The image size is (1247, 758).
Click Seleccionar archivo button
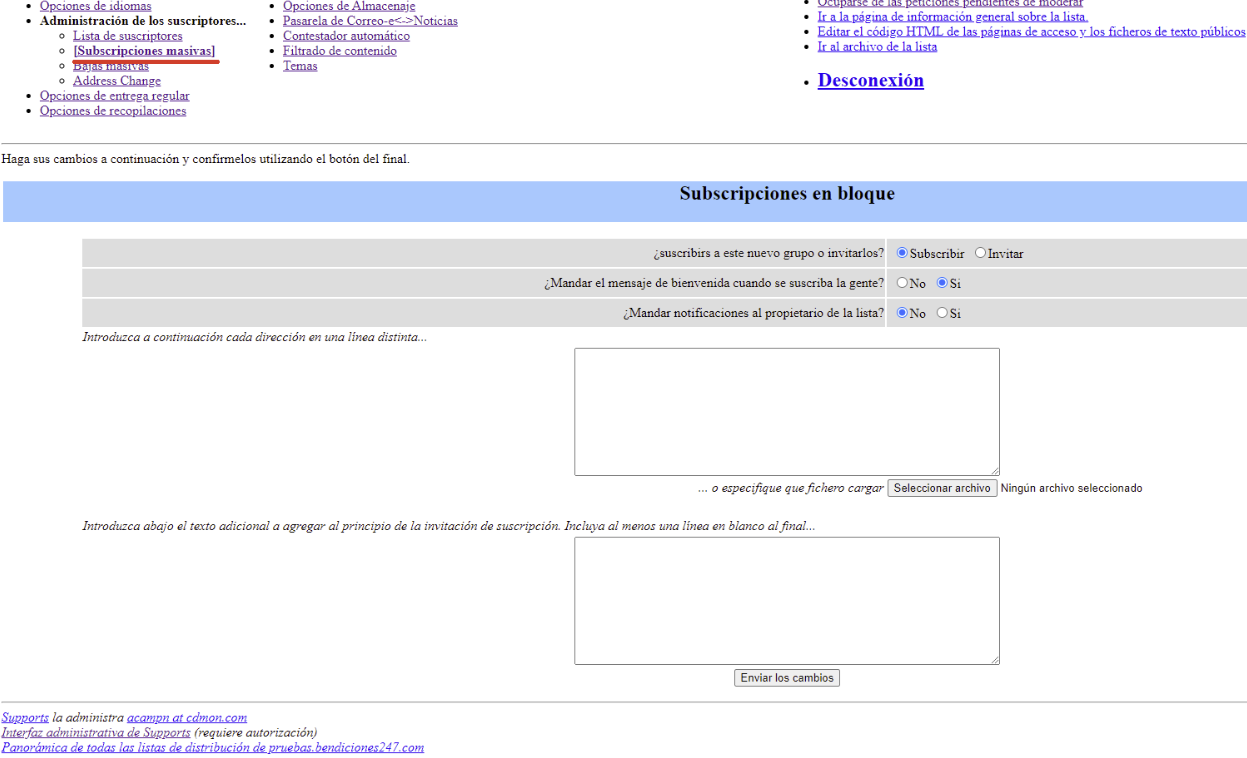click(x=942, y=488)
